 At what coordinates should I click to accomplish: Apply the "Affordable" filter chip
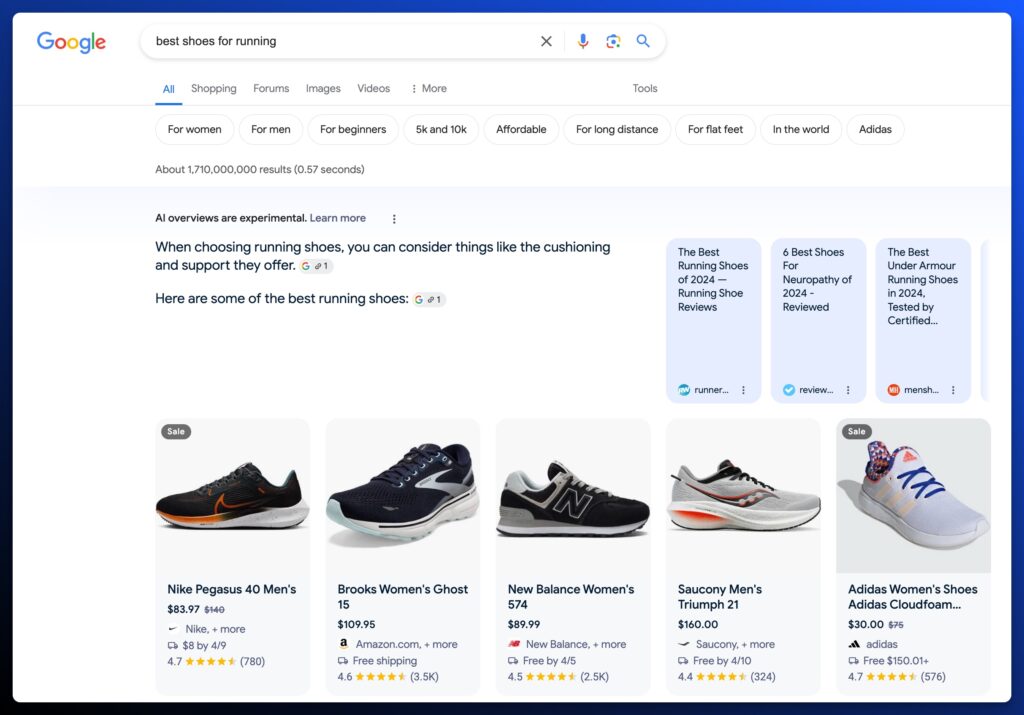[521, 130]
